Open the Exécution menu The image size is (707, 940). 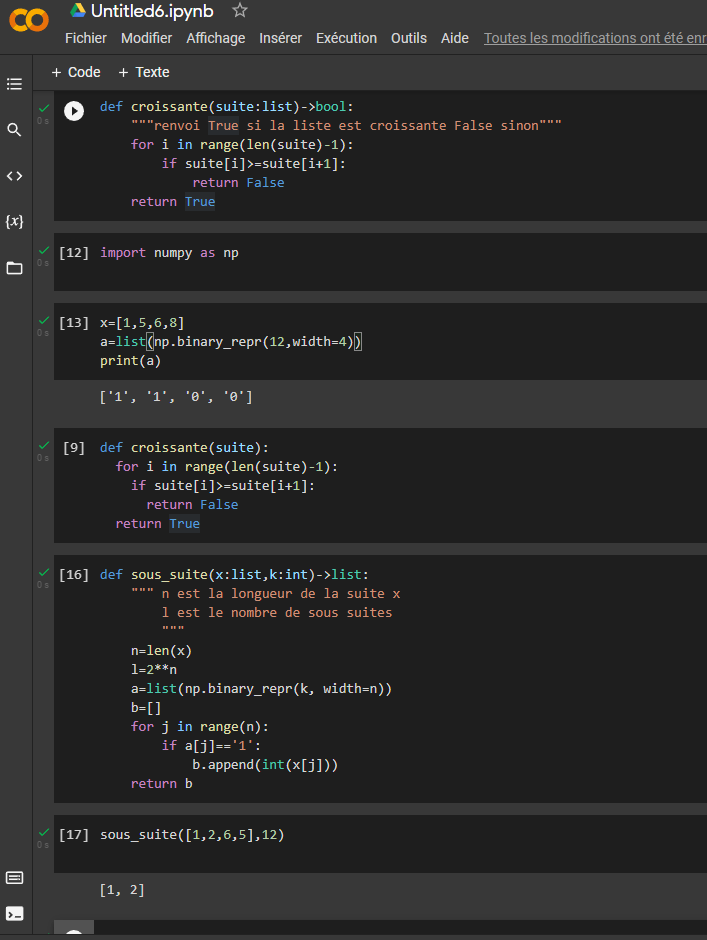(346, 38)
